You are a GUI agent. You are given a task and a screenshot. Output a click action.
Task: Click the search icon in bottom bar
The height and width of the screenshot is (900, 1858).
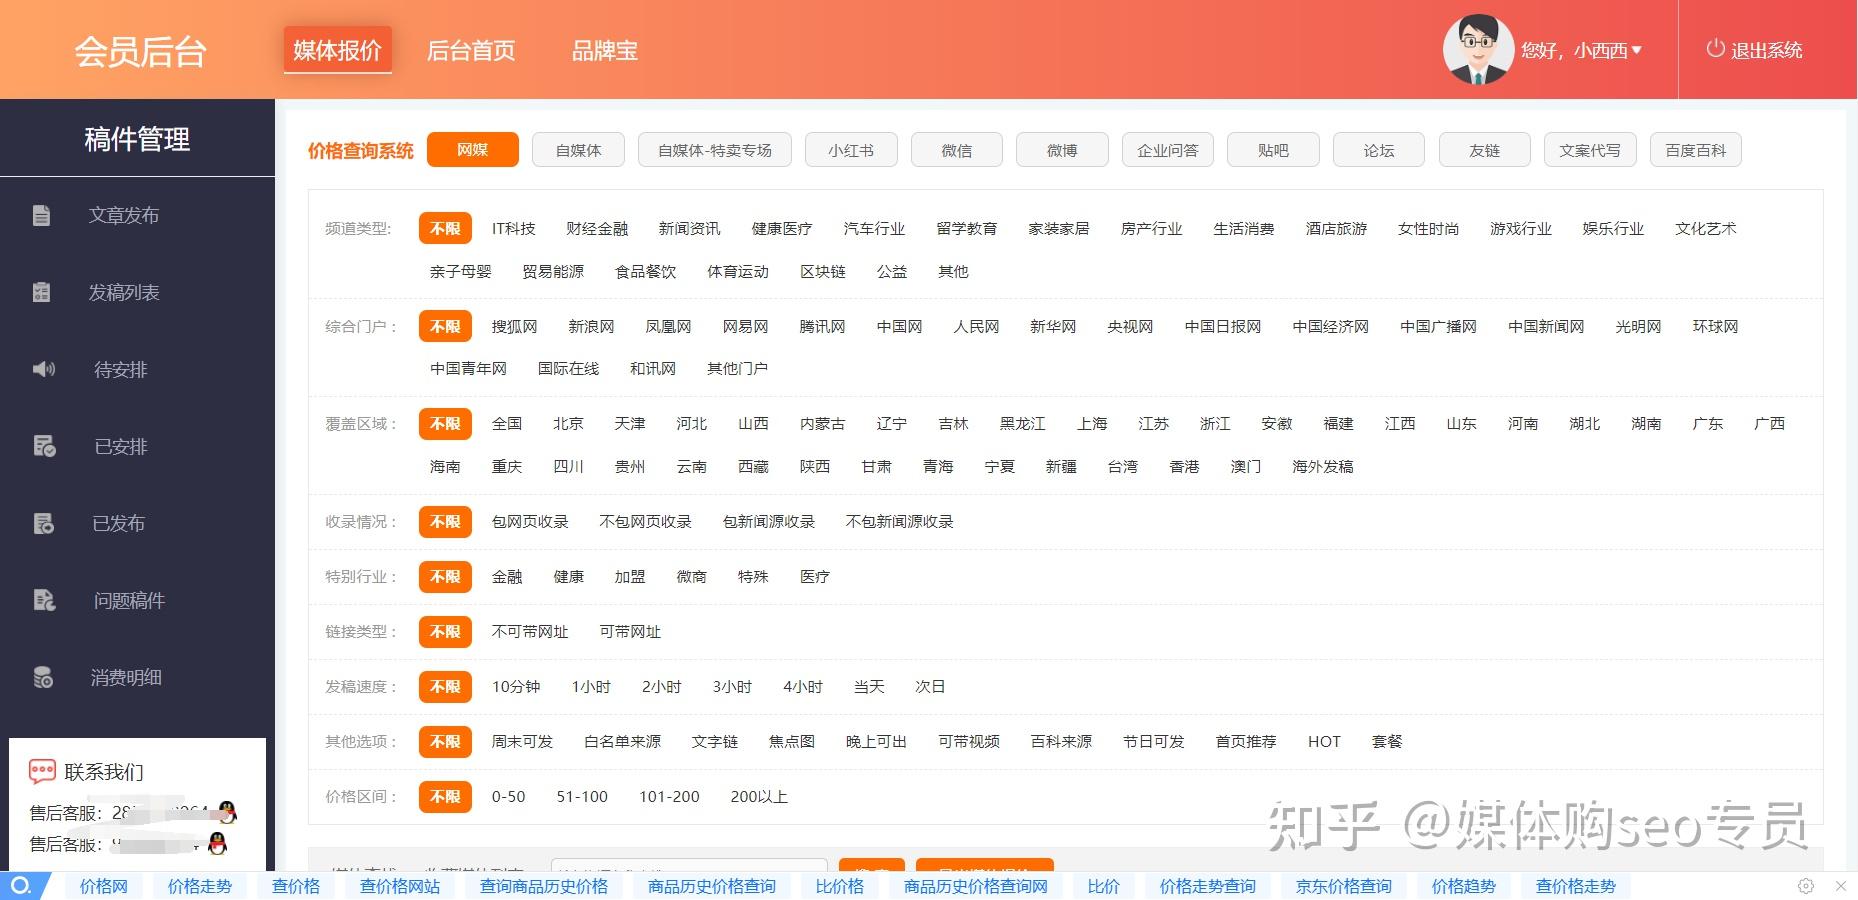tap(21, 886)
